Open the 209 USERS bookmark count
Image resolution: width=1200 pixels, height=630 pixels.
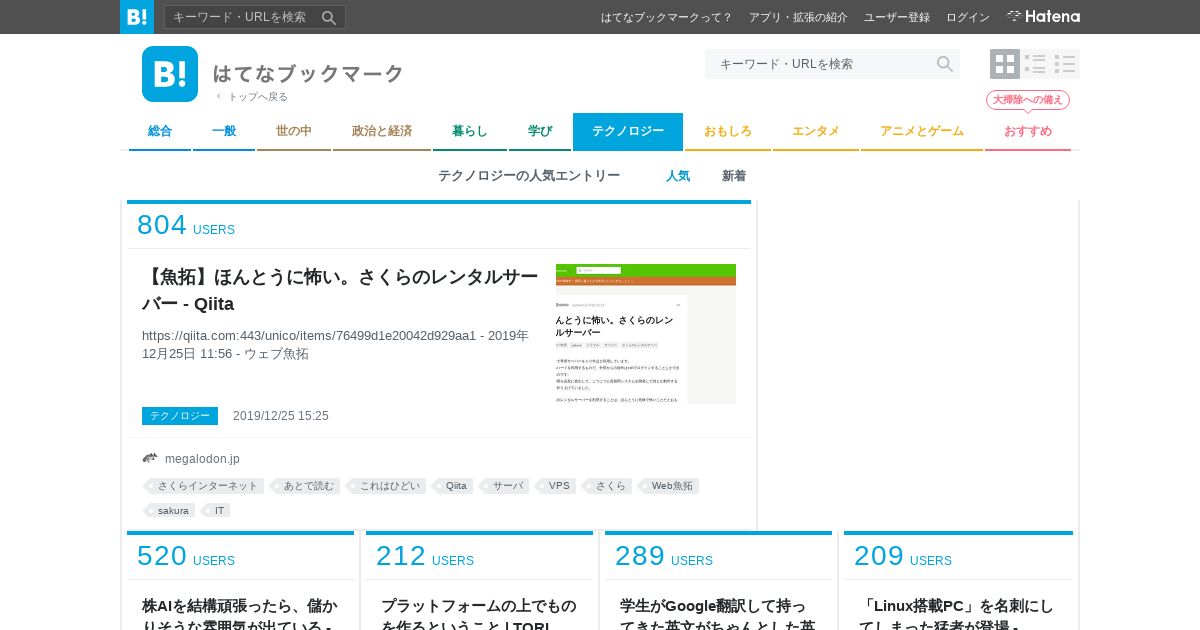coord(903,556)
